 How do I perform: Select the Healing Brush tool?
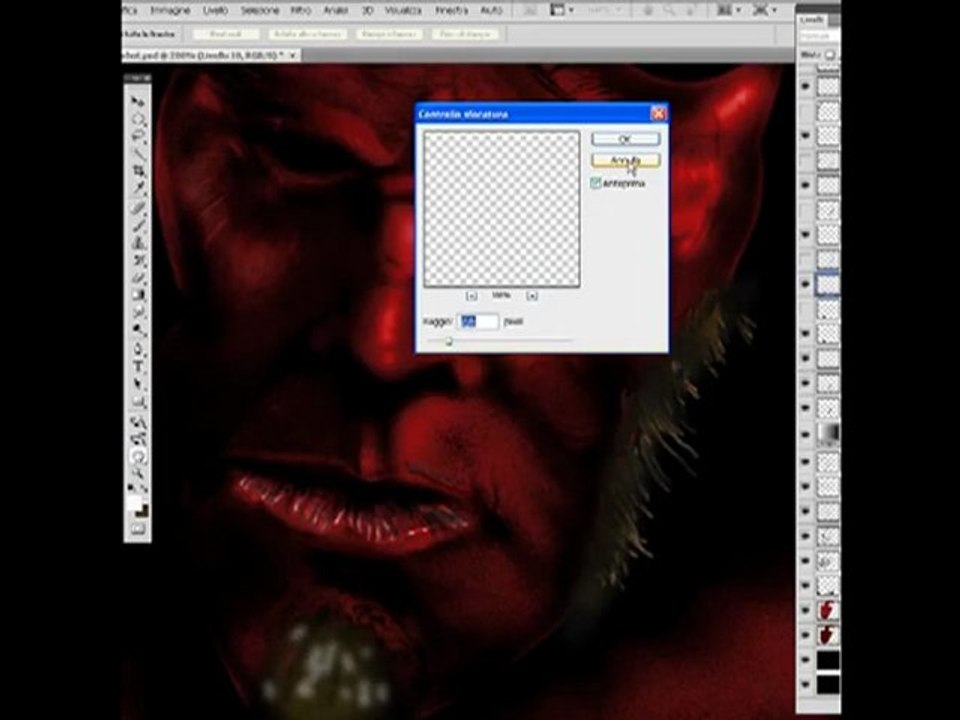138,208
